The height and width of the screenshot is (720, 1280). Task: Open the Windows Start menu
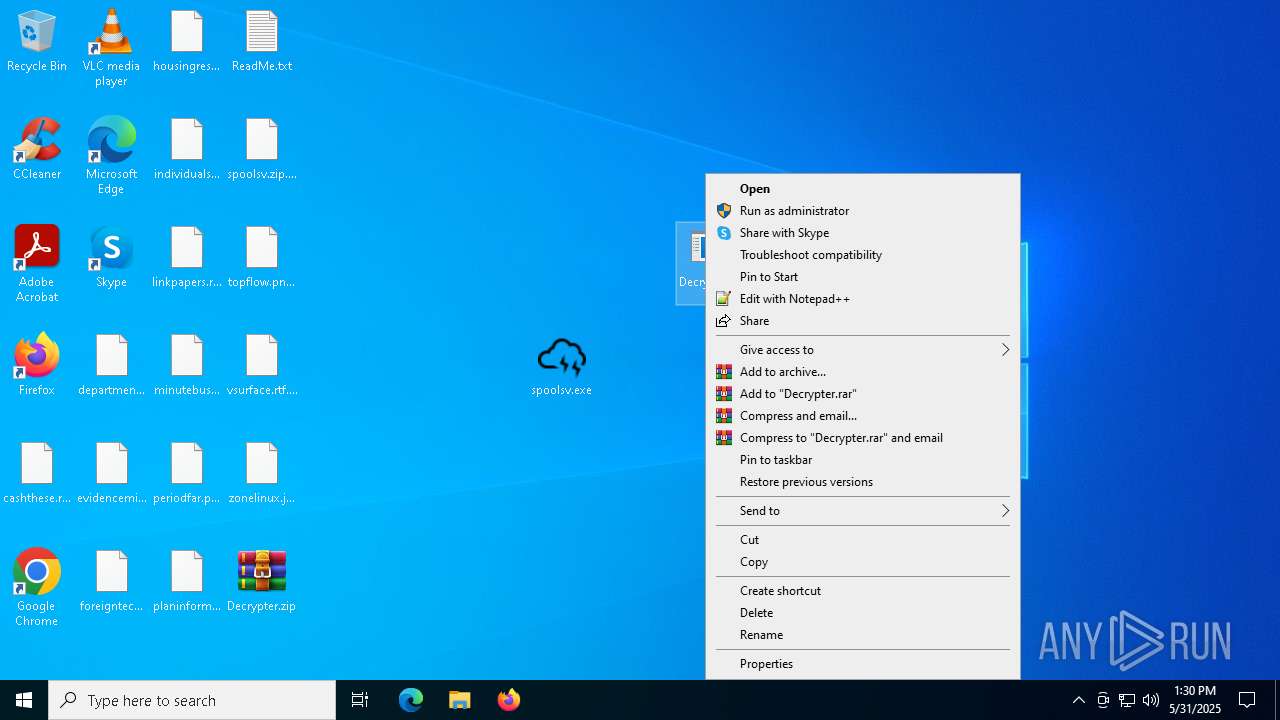click(x=24, y=700)
